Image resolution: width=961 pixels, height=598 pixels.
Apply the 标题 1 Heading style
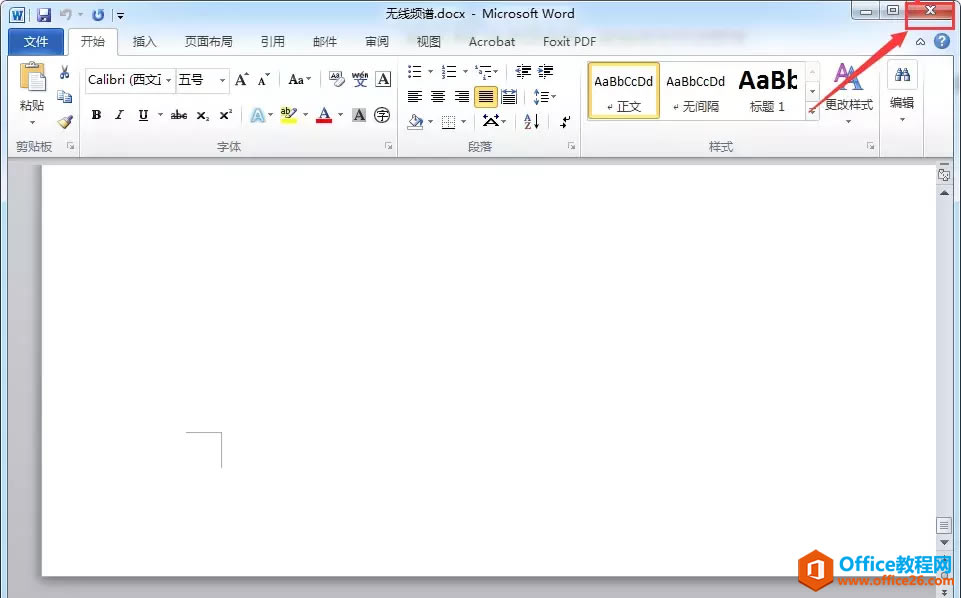pyautogui.click(x=767, y=90)
